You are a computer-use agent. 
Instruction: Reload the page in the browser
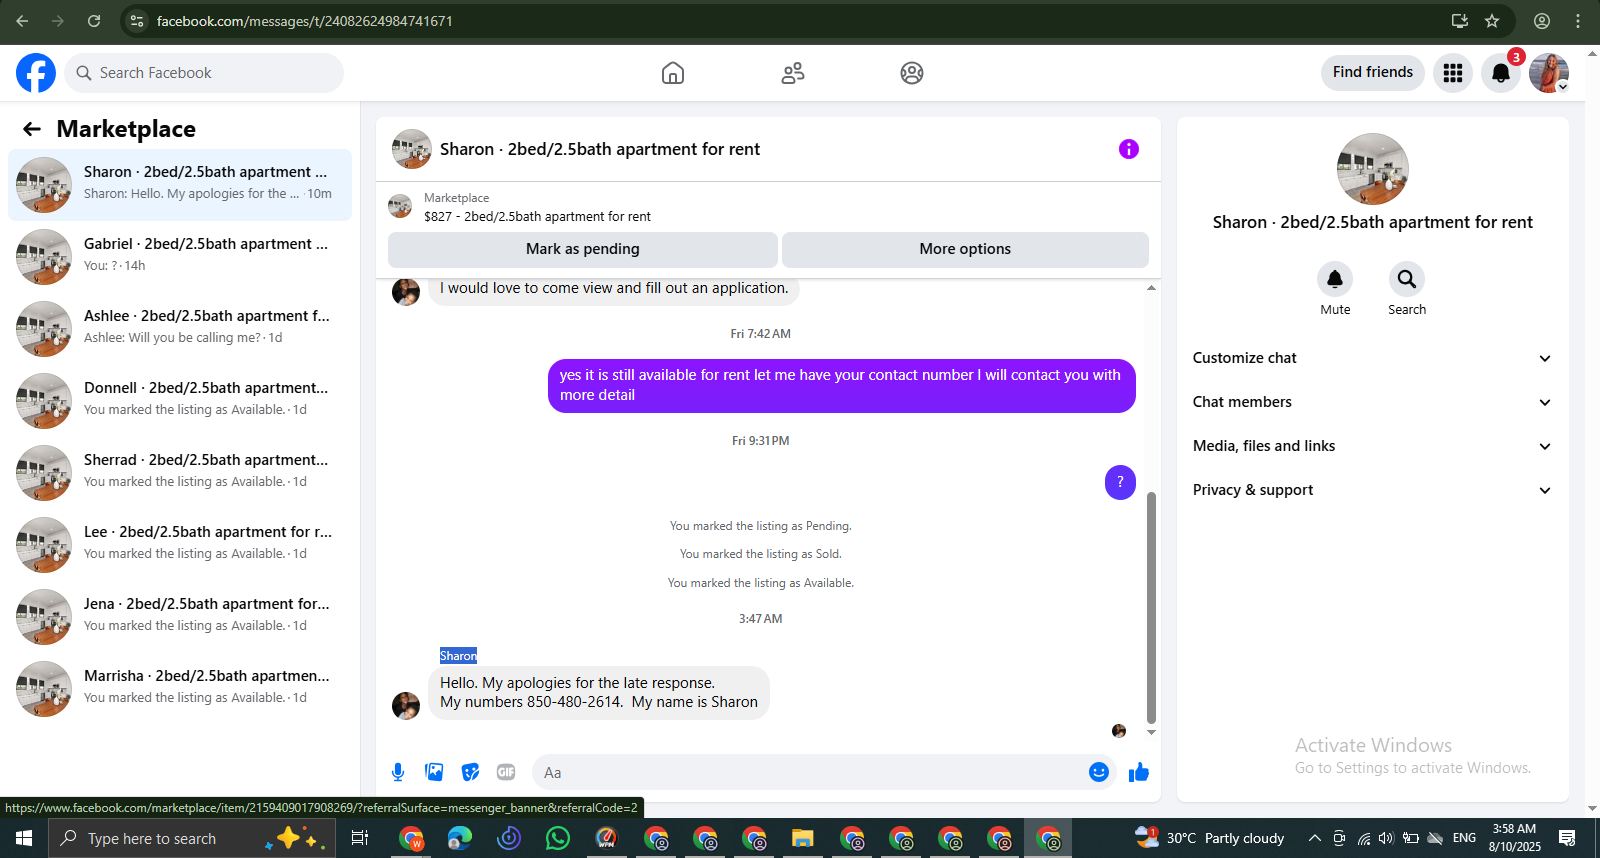click(x=94, y=21)
